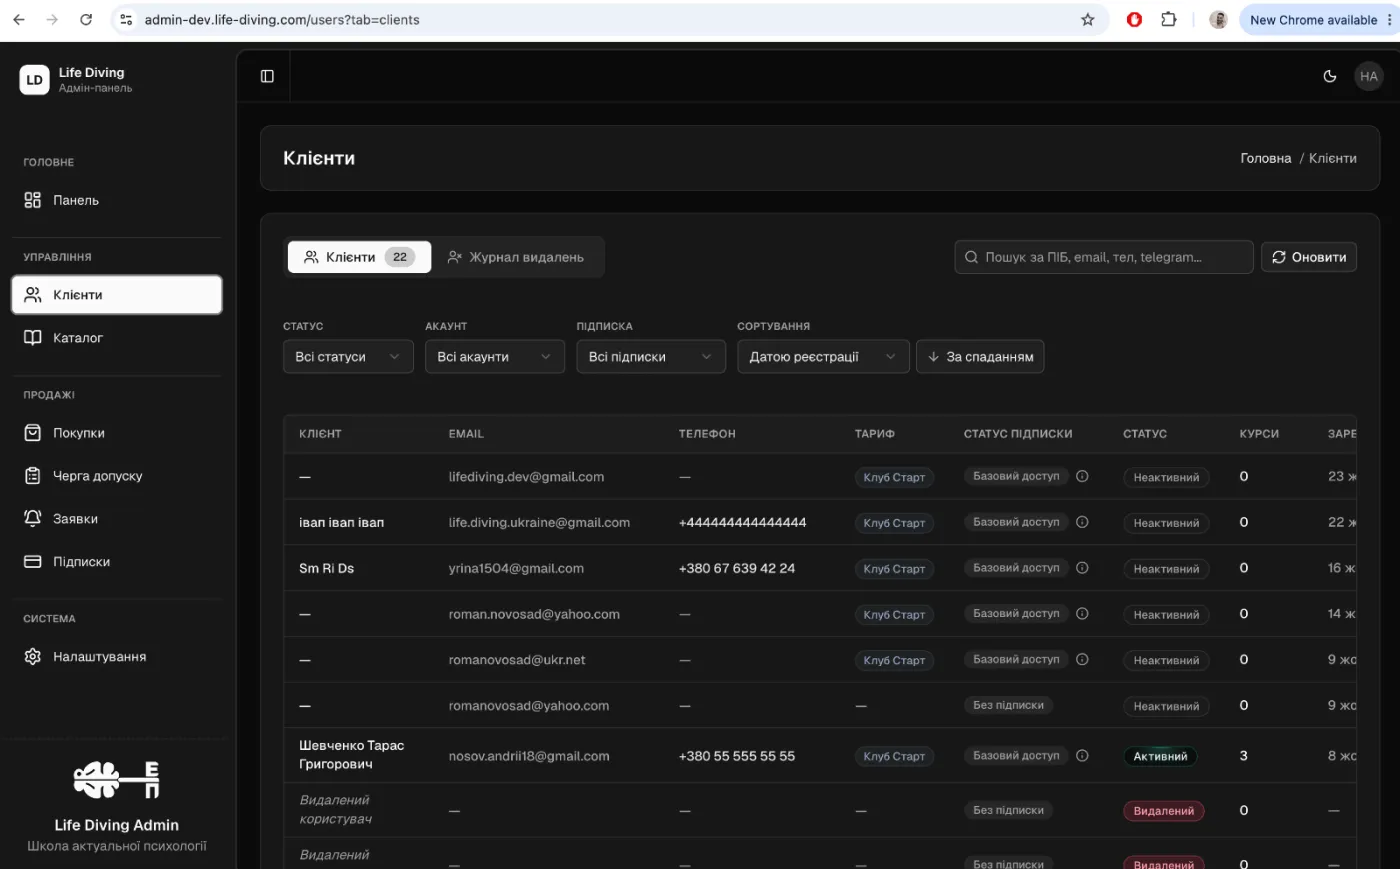Open Налаштування in the sidebar
The height and width of the screenshot is (869, 1400).
[x=116, y=657]
